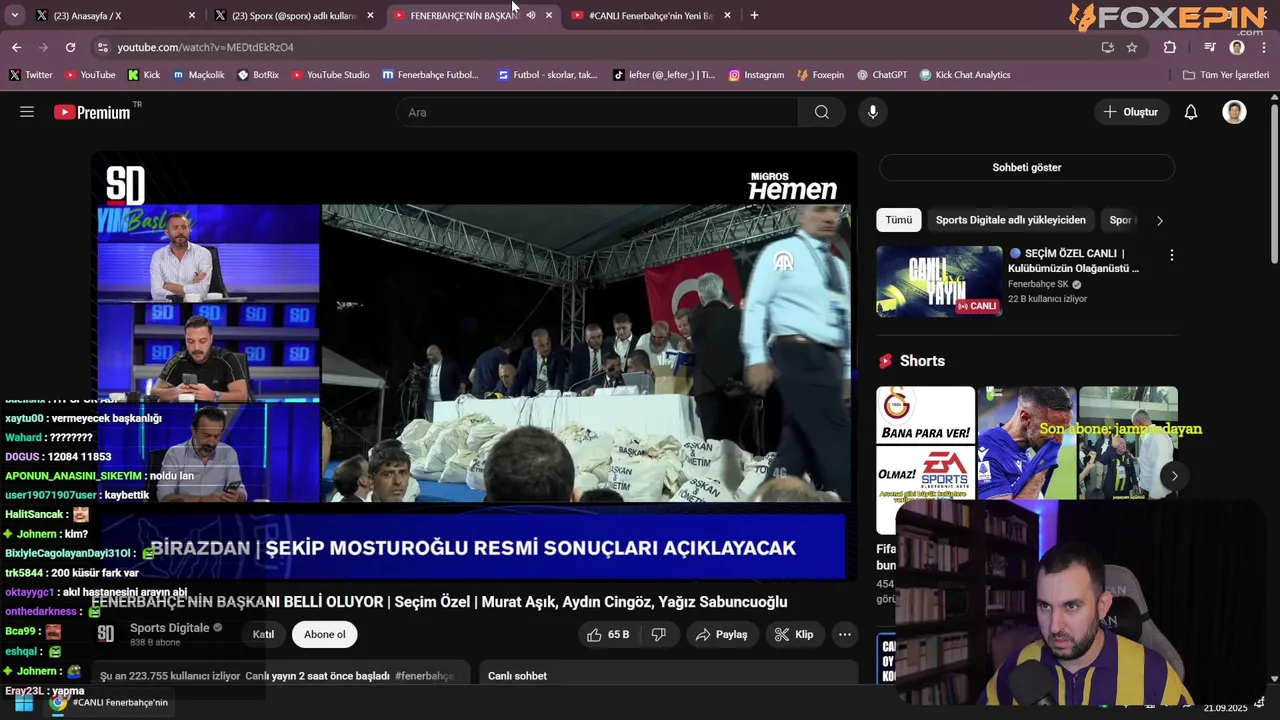Open the BotRix bookmark

click(x=258, y=75)
